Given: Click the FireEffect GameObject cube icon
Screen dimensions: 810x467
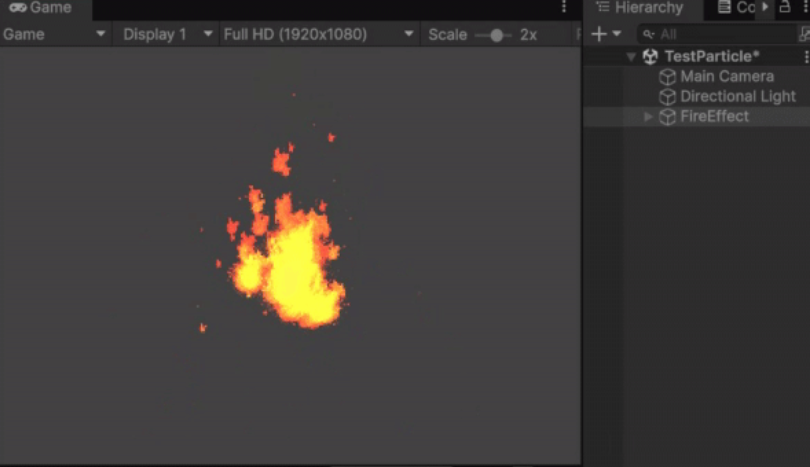Looking at the screenshot, I should pyautogui.click(x=667, y=117).
